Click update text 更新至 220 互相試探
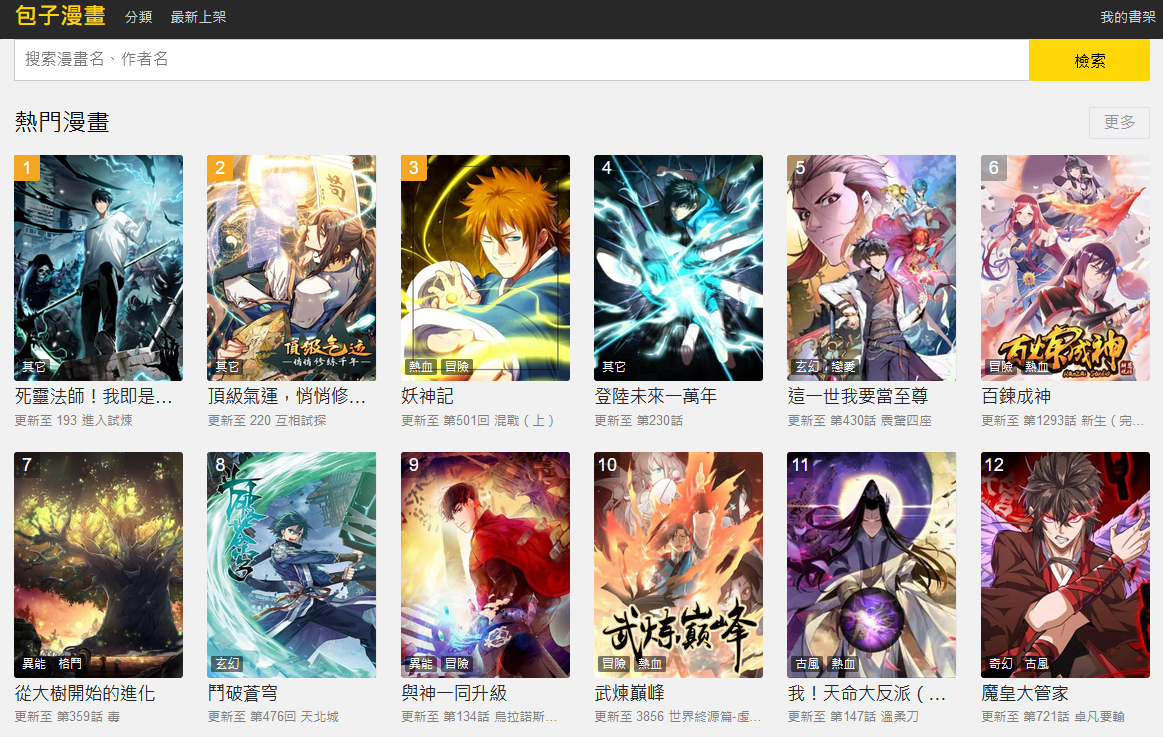Screen dimensions: 1163x737 pyautogui.click(x=267, y=420)
